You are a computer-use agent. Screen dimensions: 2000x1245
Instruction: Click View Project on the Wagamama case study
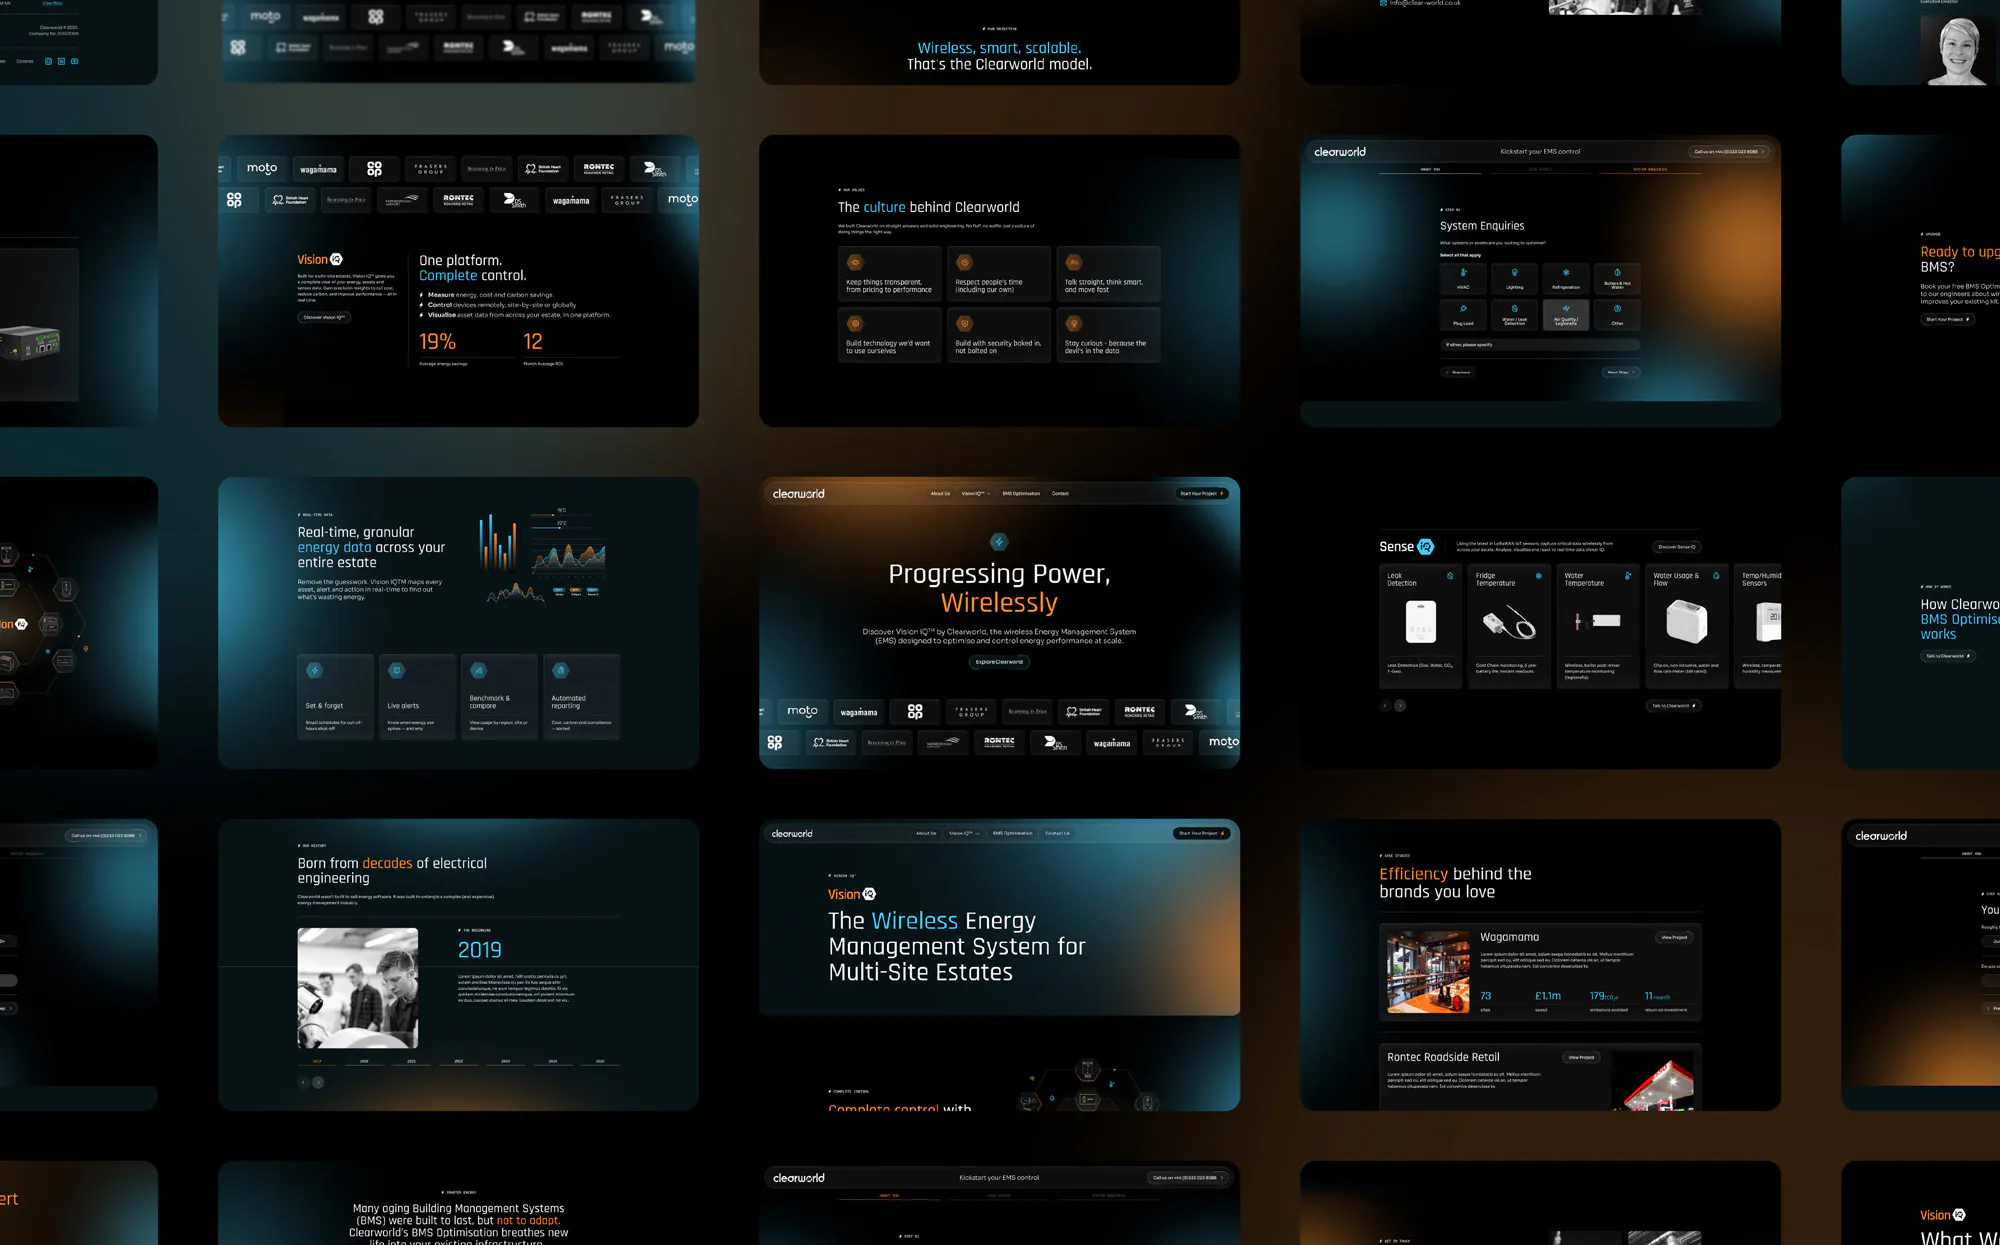click(1675, 937)
